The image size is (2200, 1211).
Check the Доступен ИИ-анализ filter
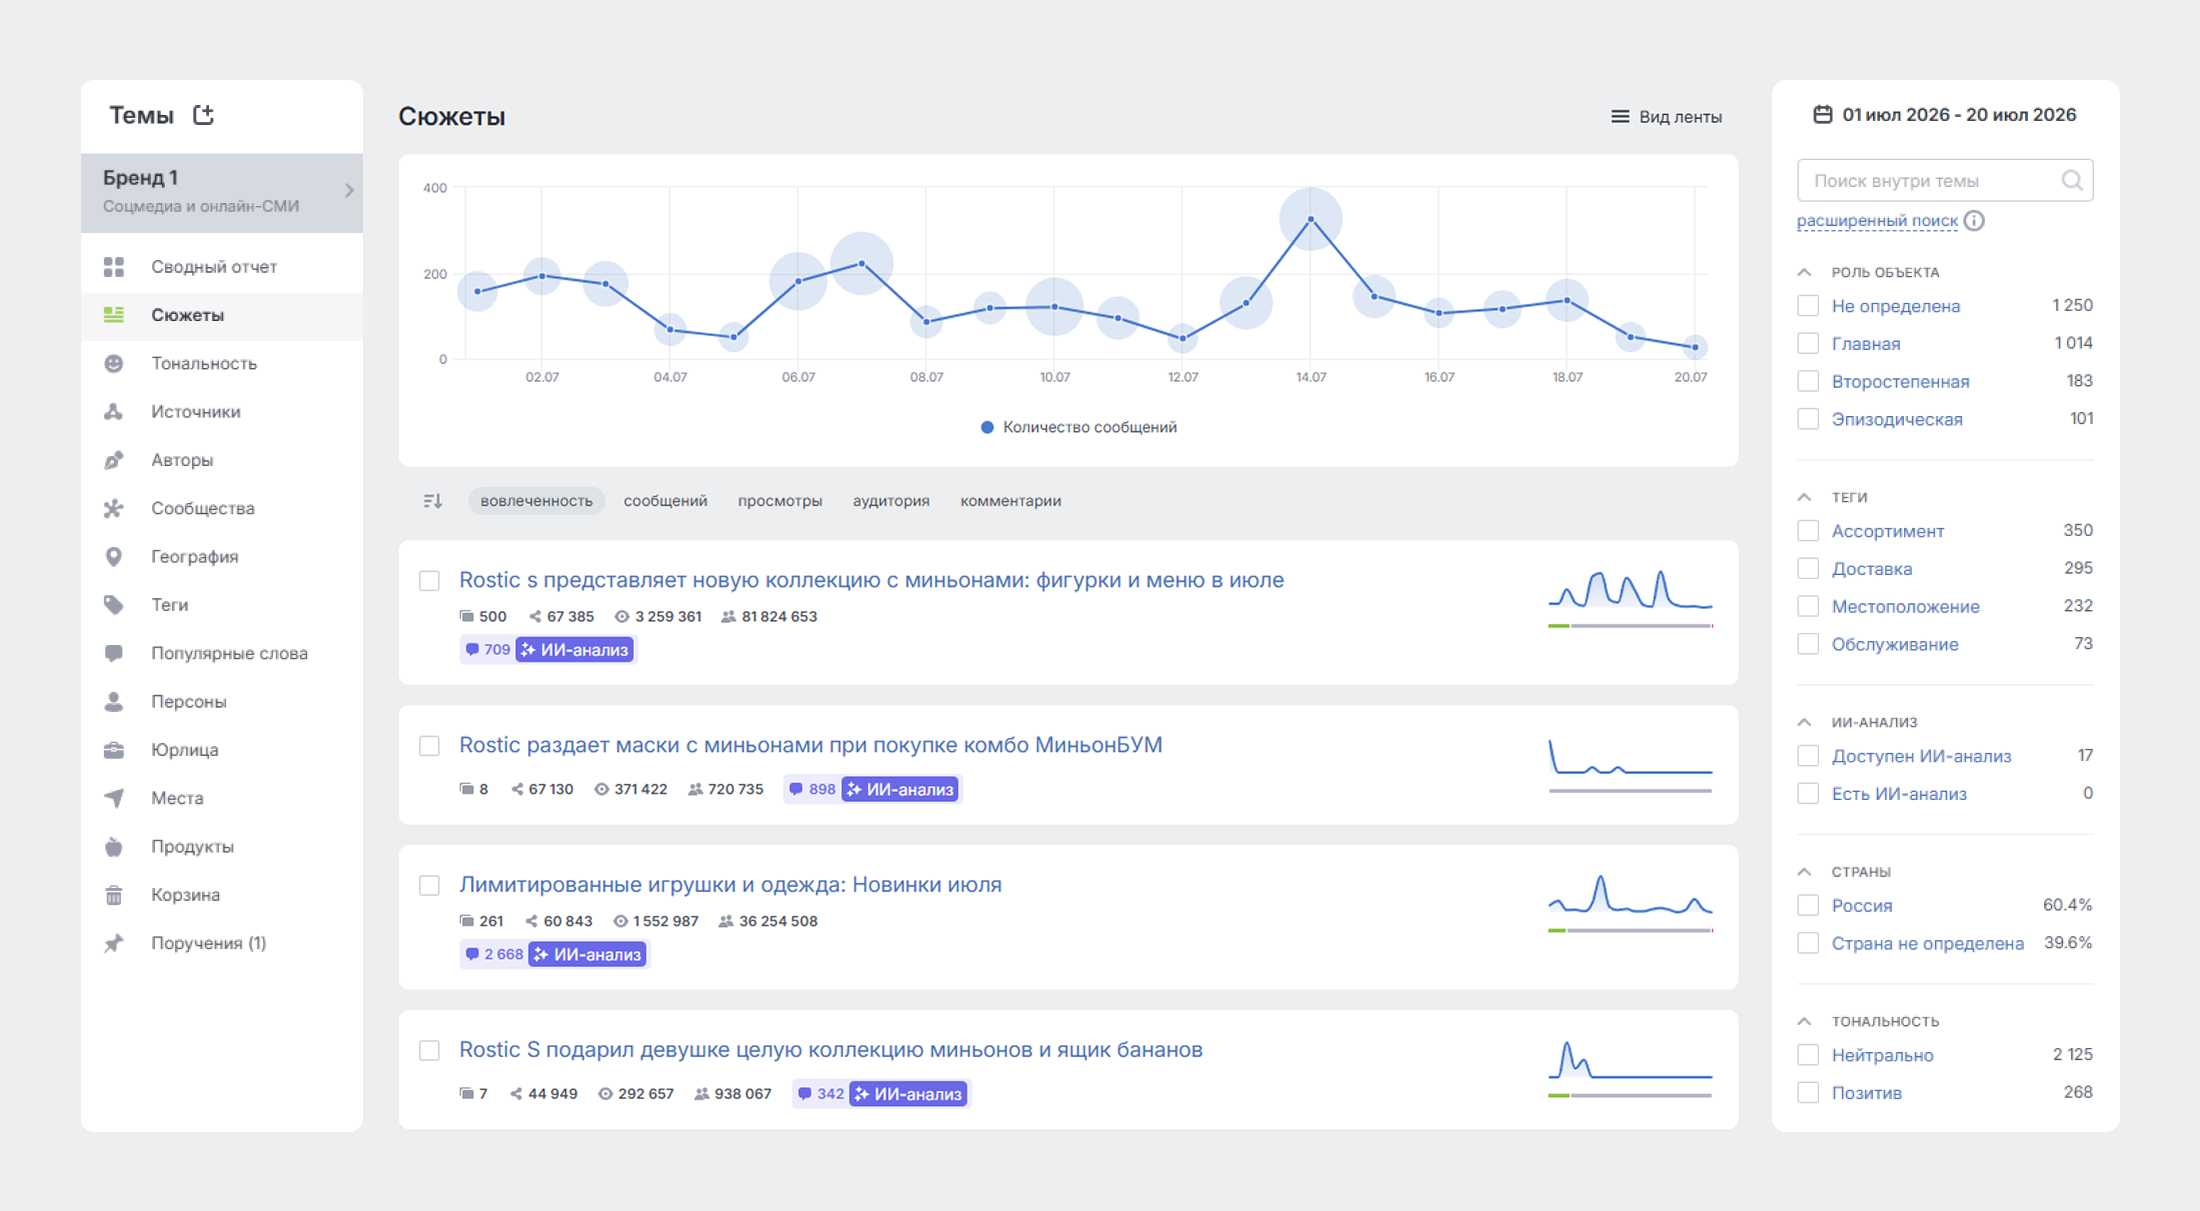click(1808, 756)
